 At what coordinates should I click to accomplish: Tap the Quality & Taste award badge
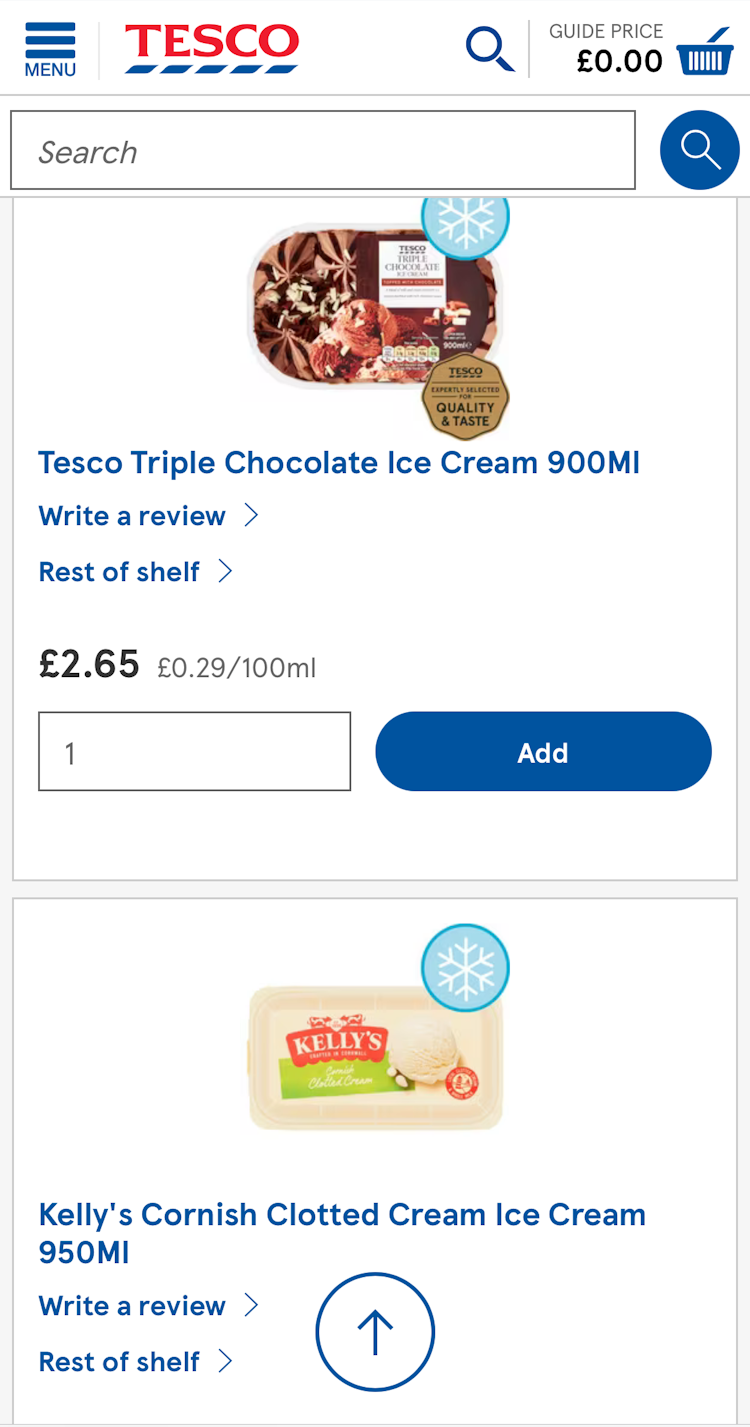[465, 397]
